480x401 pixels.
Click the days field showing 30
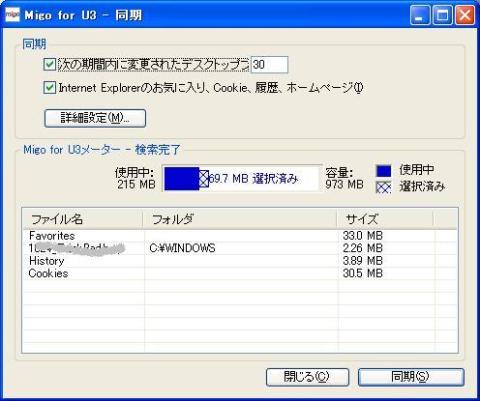(x=269, y=64)
